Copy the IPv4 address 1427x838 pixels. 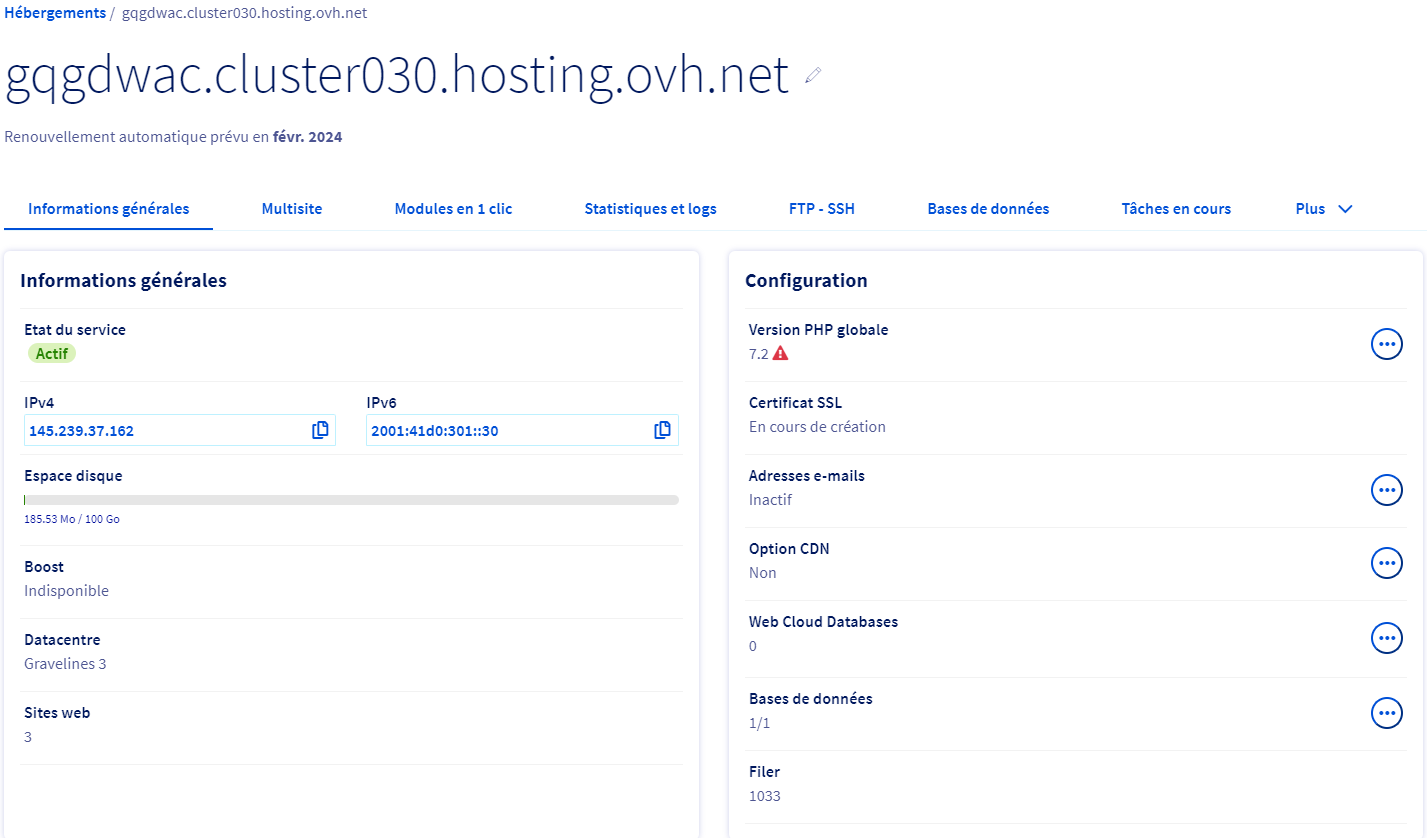pos(320,430)
